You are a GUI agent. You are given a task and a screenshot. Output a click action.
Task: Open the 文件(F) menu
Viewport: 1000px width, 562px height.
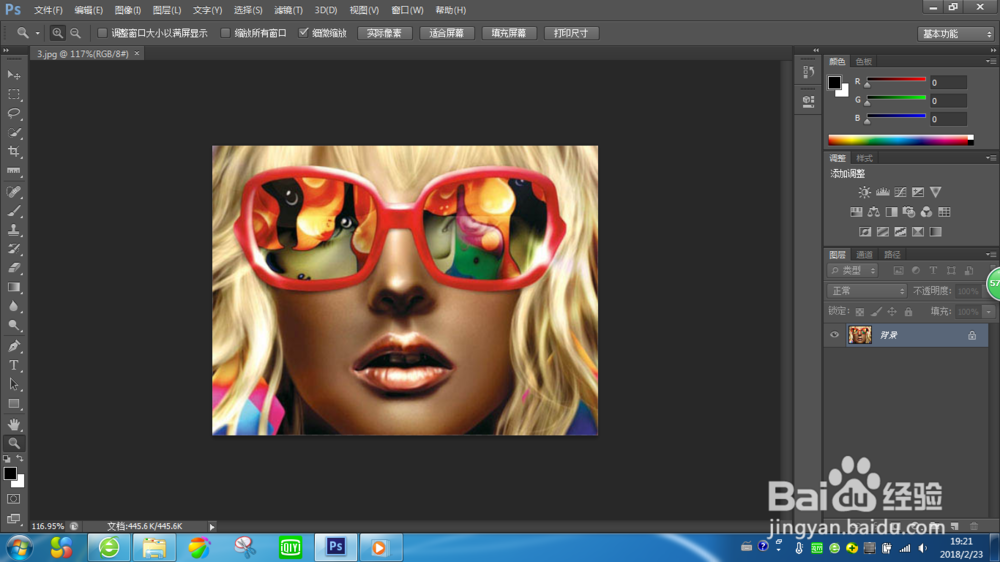48,10
